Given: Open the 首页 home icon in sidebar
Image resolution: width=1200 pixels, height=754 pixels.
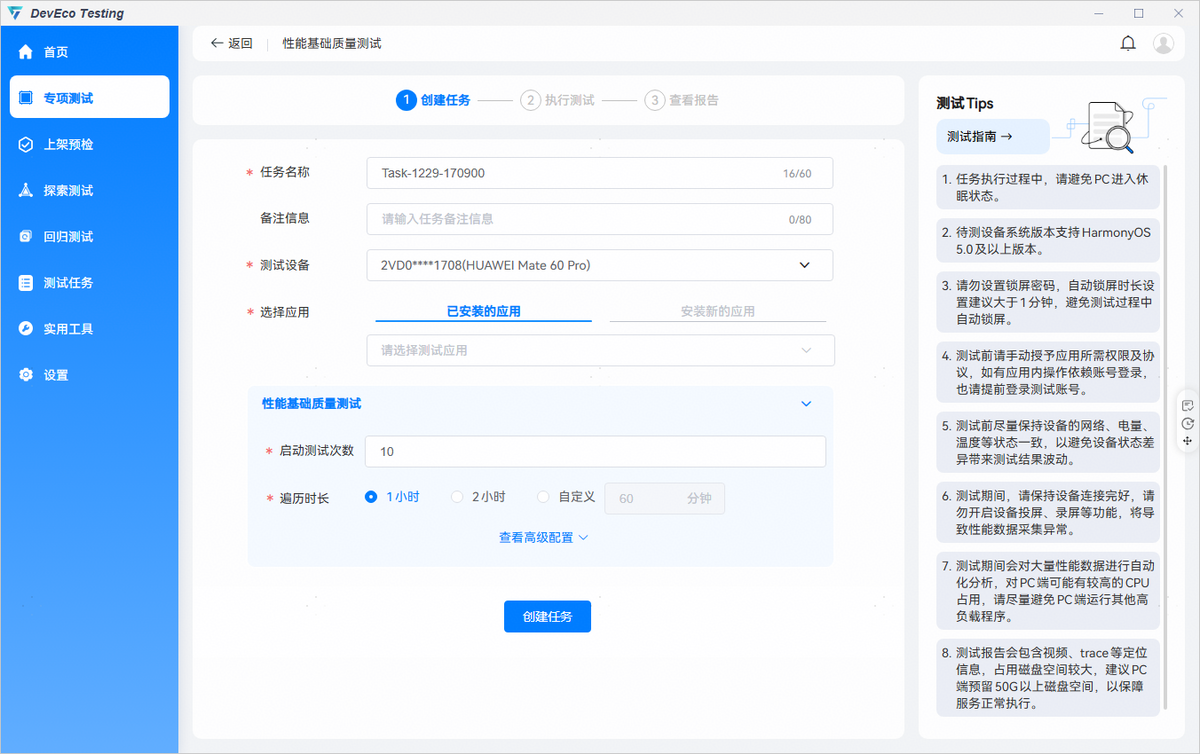Looking at the screenshot, I should pyautogui.click(x=26, y=52).
